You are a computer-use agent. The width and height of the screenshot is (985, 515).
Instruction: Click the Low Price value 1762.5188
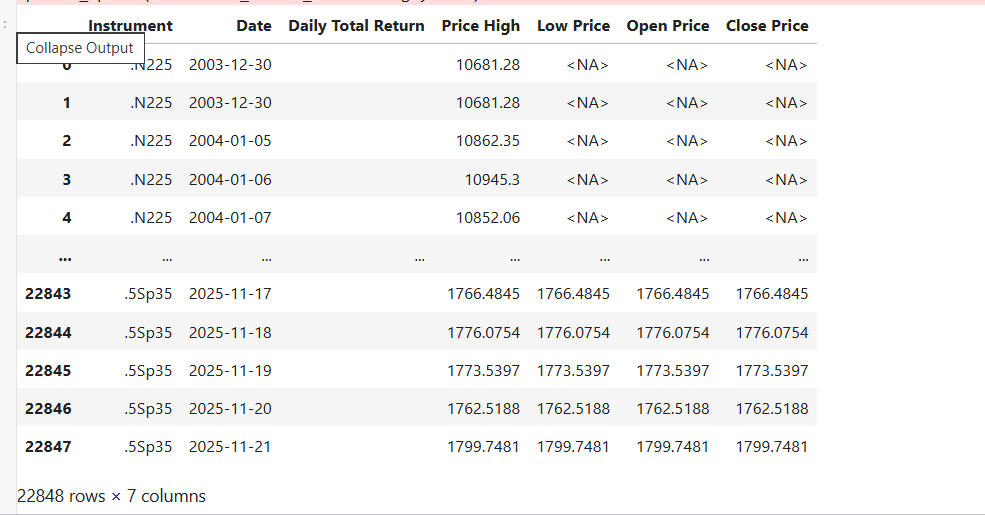pyautogui.click(x=573, y=409)
